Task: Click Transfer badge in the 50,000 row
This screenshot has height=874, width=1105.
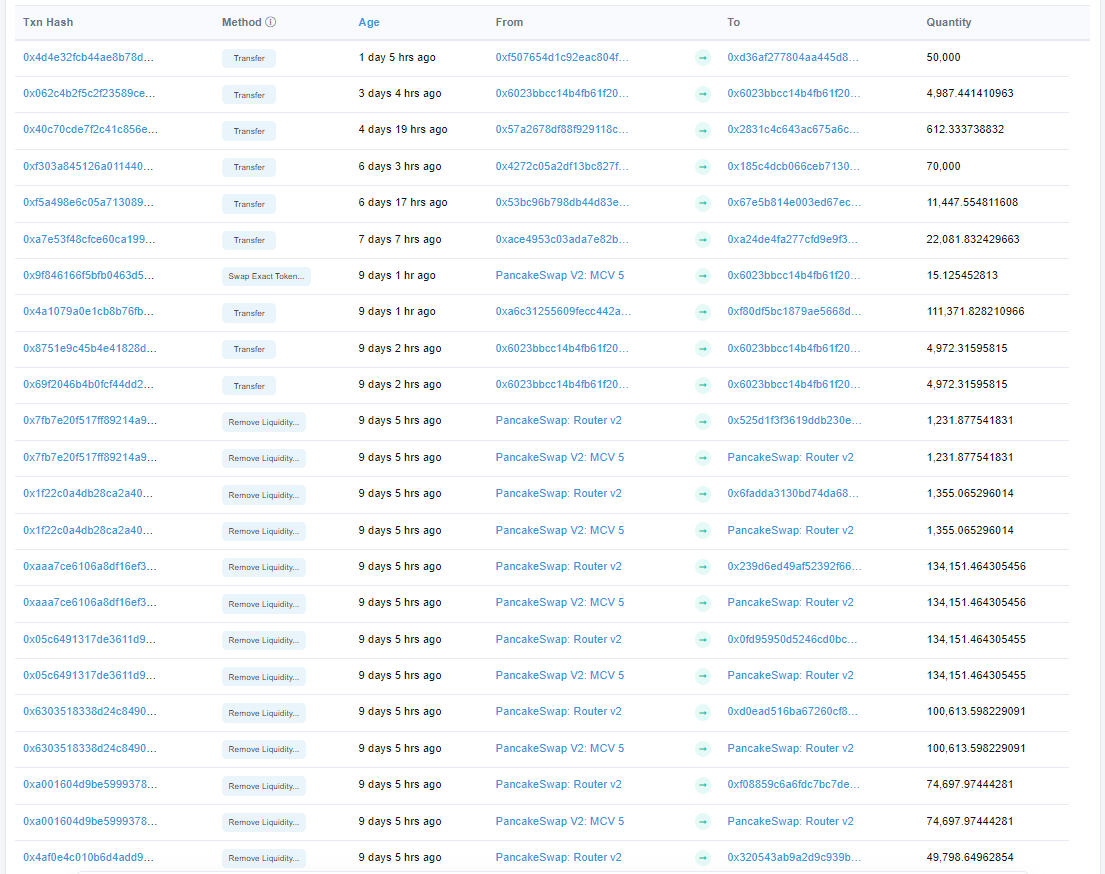Action: coord(249,58)
